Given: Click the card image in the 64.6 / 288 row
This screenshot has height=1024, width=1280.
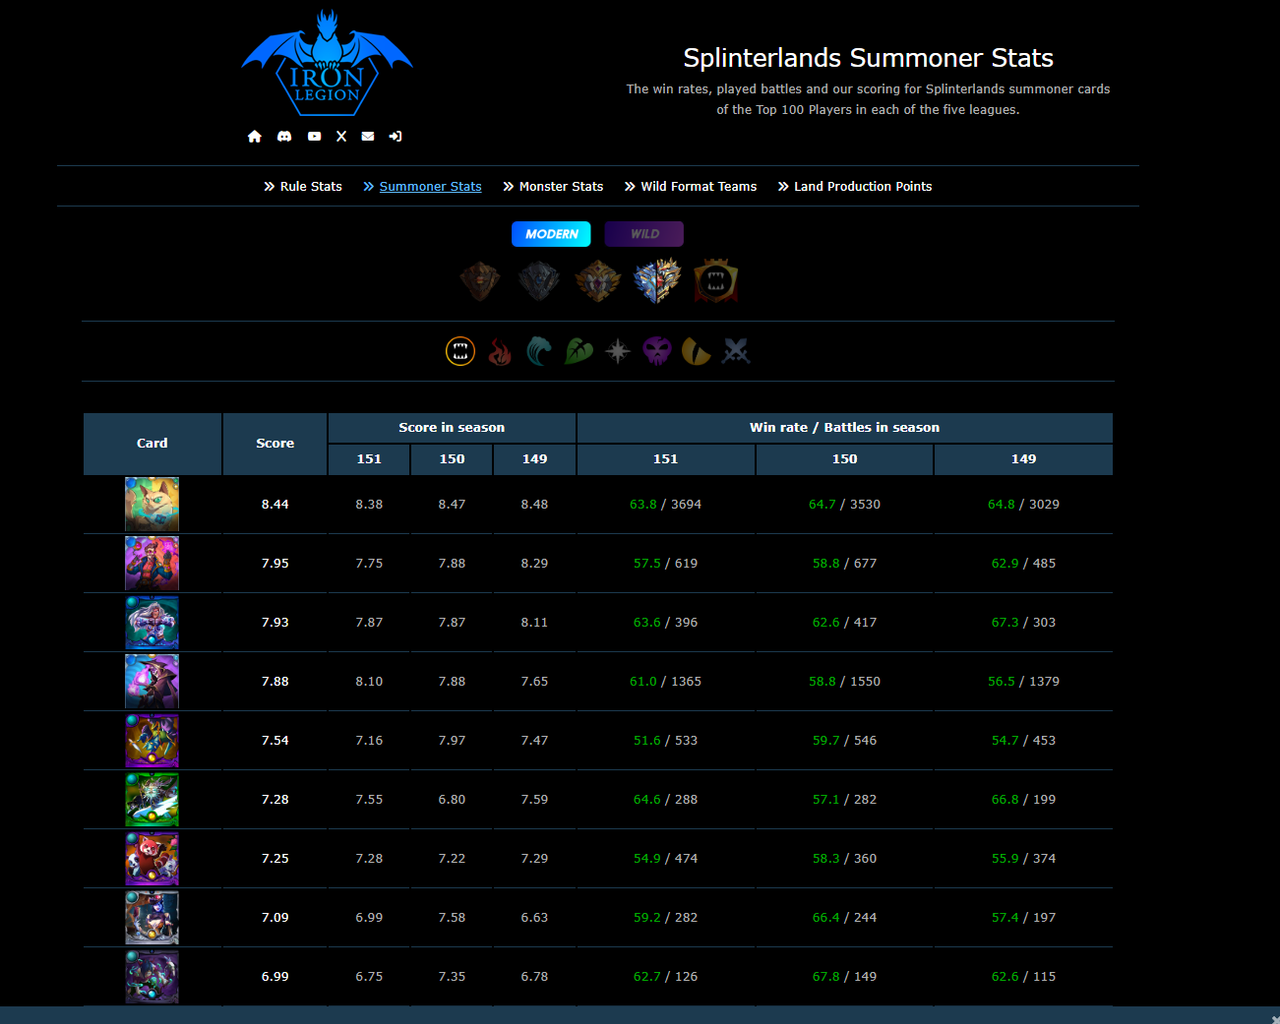Looking at the screenshot, I should (x=152, y=799).
